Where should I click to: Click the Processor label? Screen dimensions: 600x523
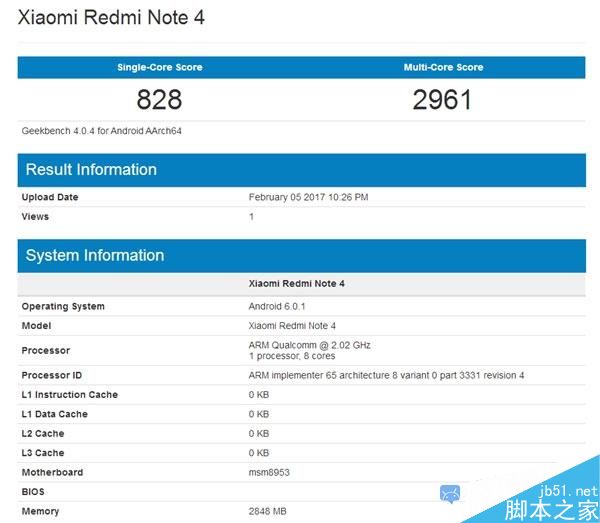click(x=46, y=350)
